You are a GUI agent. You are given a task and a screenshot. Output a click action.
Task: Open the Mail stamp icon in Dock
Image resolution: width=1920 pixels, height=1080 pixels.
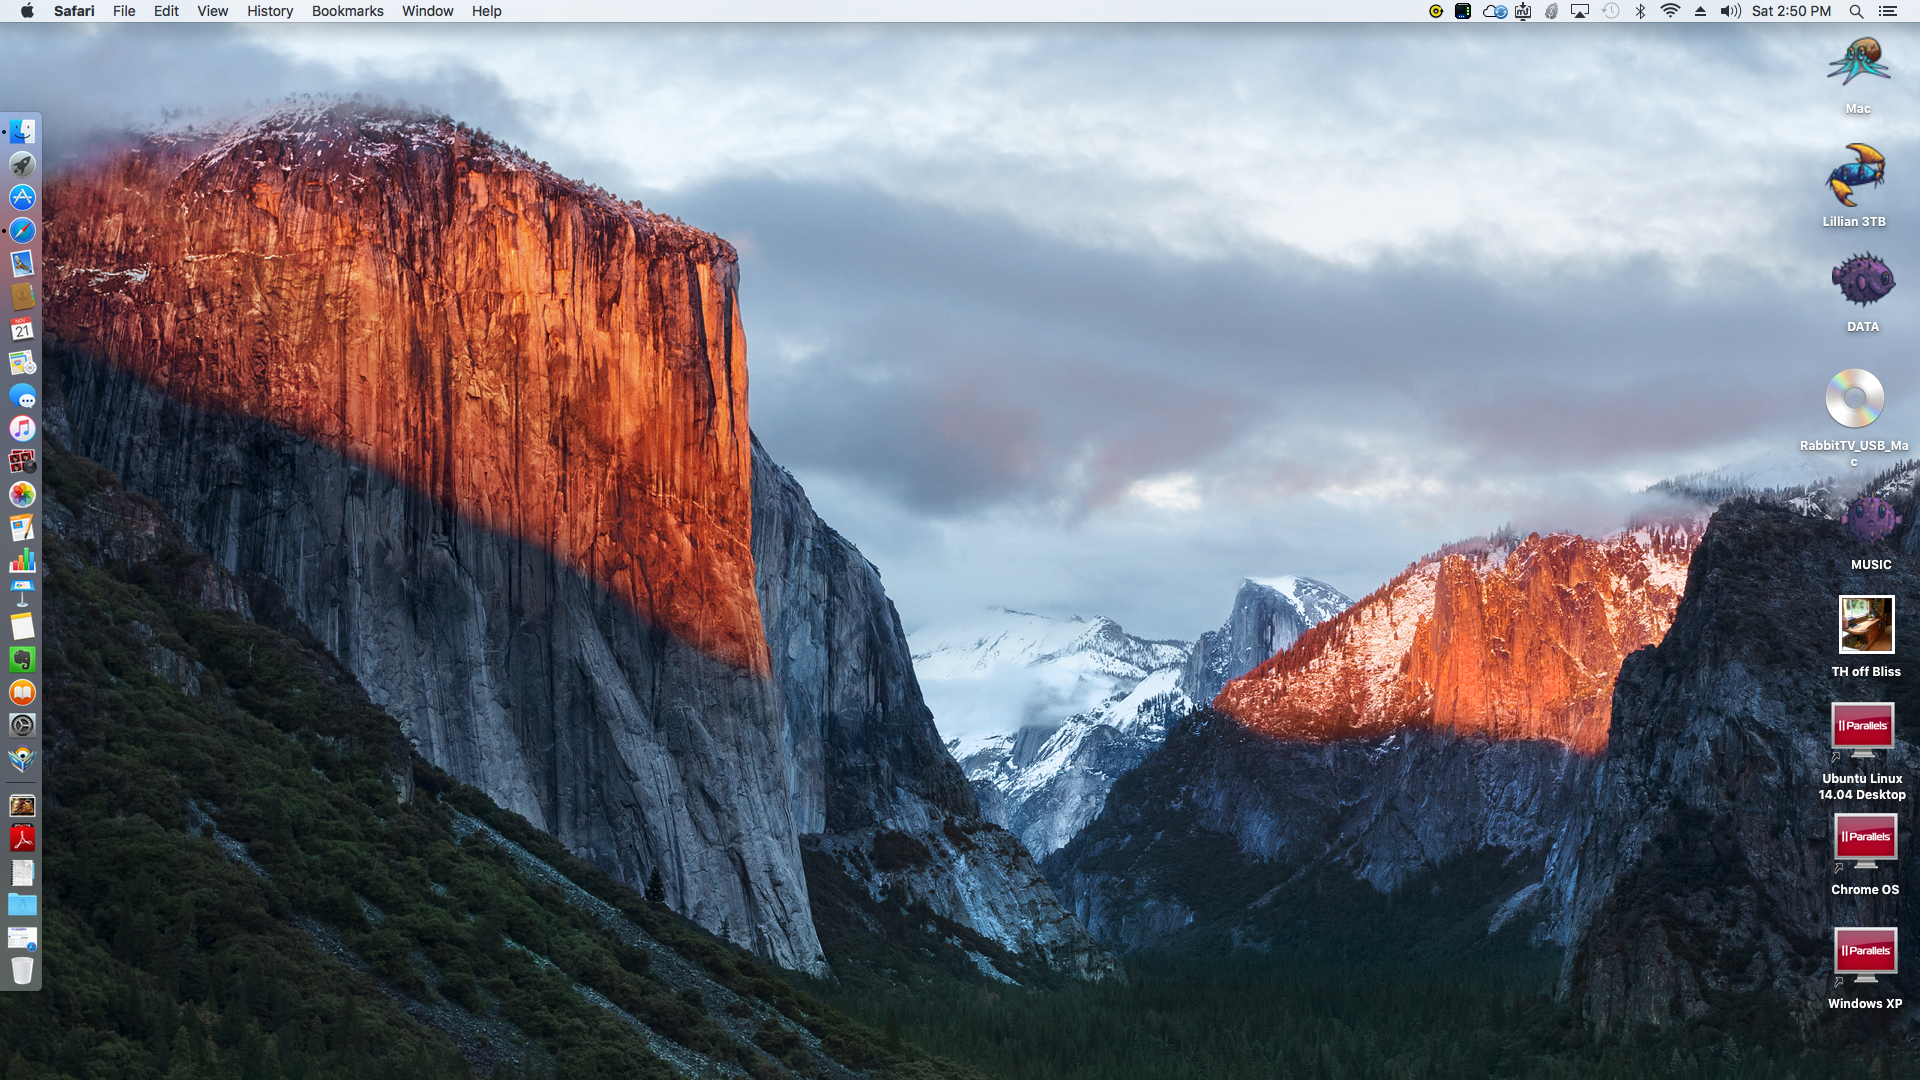22,263
